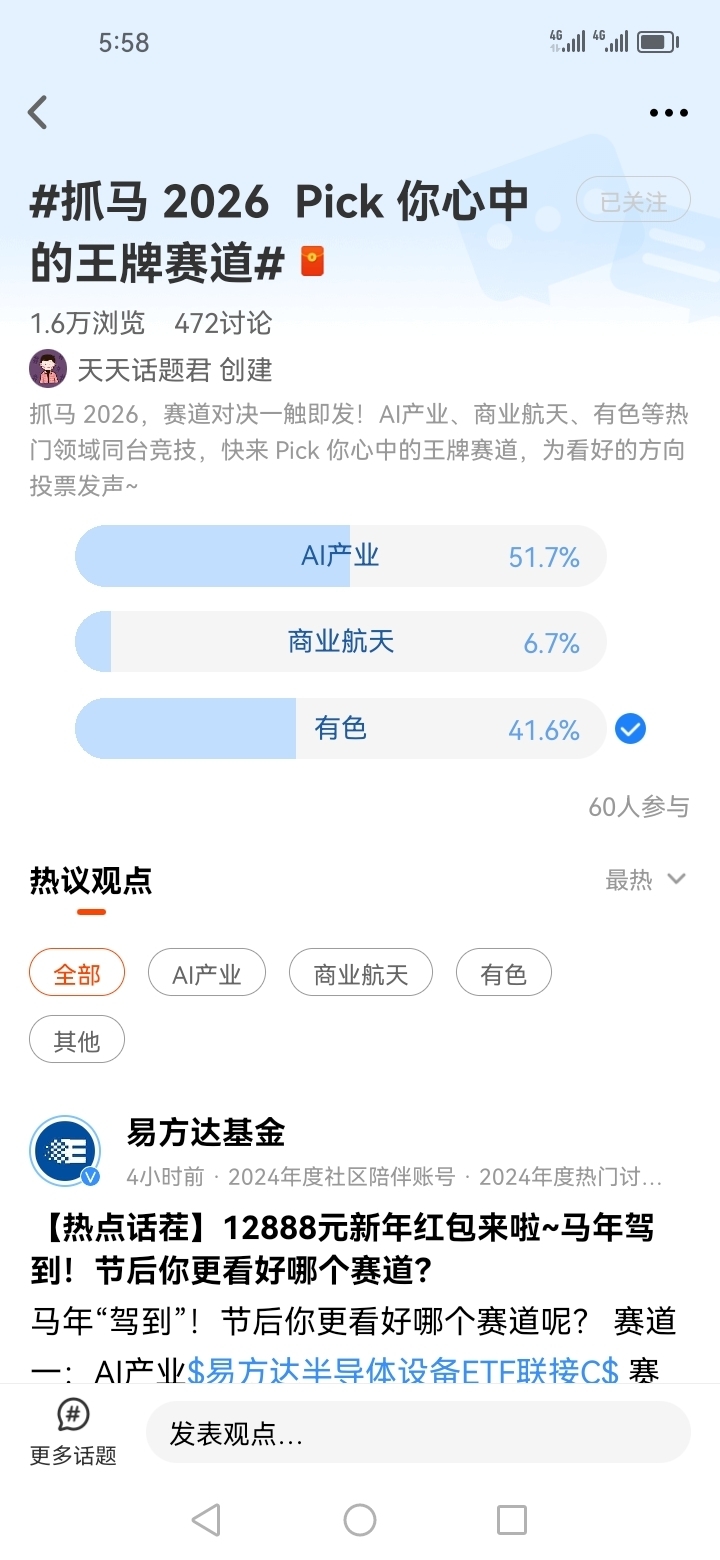Viewport: 720px width, 1560px height.
Task: Tap the back arrow icon
Action: (x=38, y=113)
